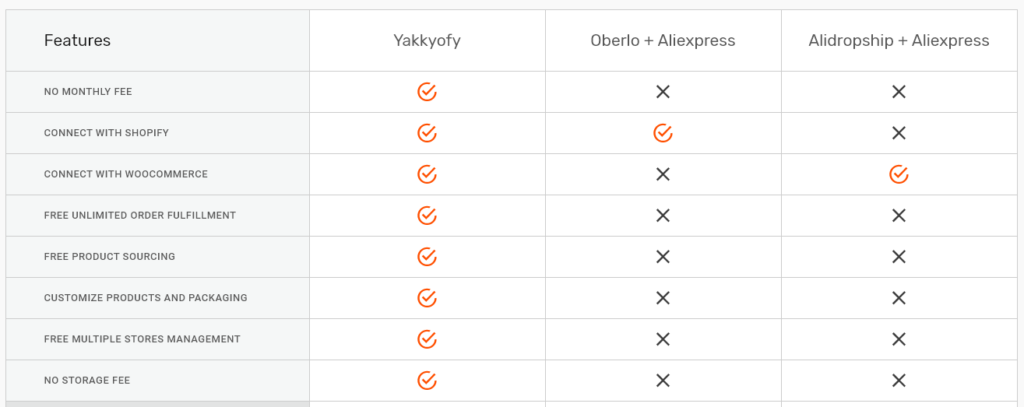Click the Customize Products and Packaging label
The image size is (1024, 407).
coord(146,298)
